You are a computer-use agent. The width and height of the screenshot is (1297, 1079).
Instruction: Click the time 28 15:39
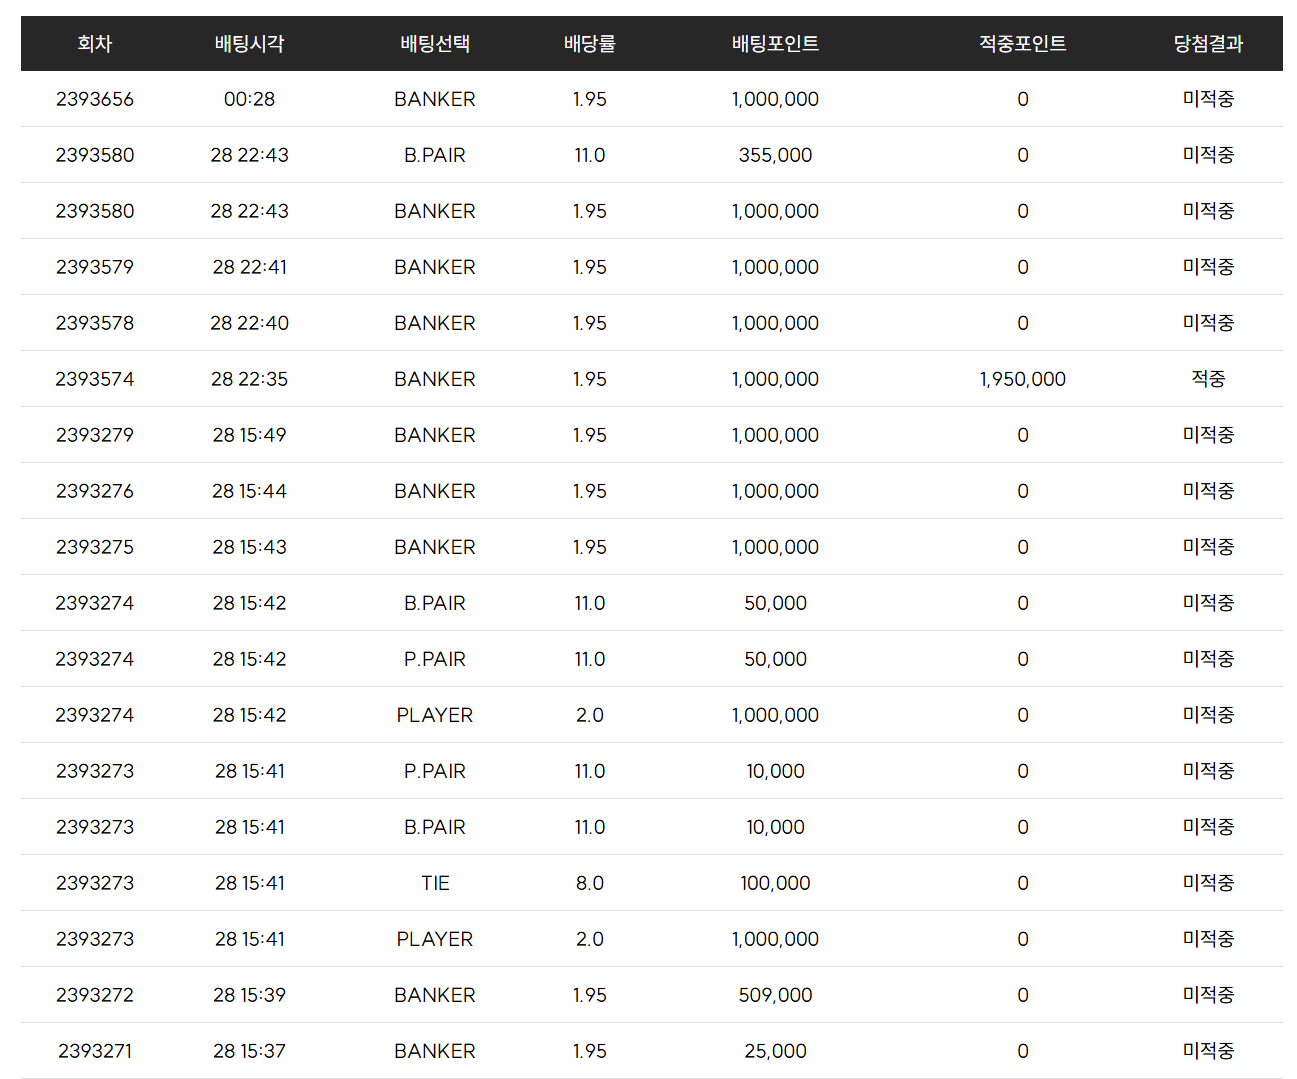[249, 995]
